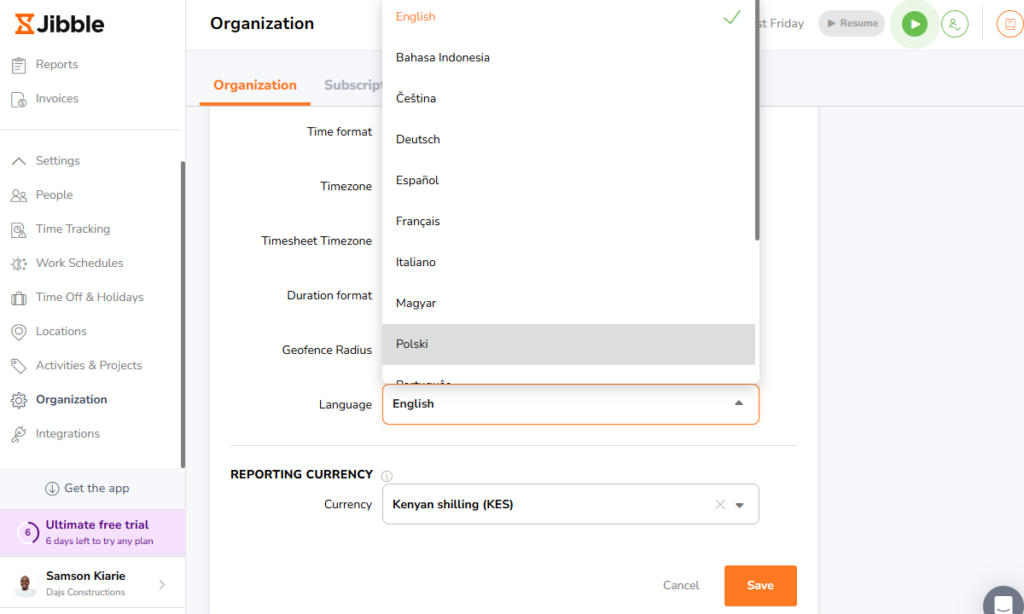This screenshot has height=614, width=1024.
Task: Click the Time Off suitcase icon
Action: [x=19, y=299]
